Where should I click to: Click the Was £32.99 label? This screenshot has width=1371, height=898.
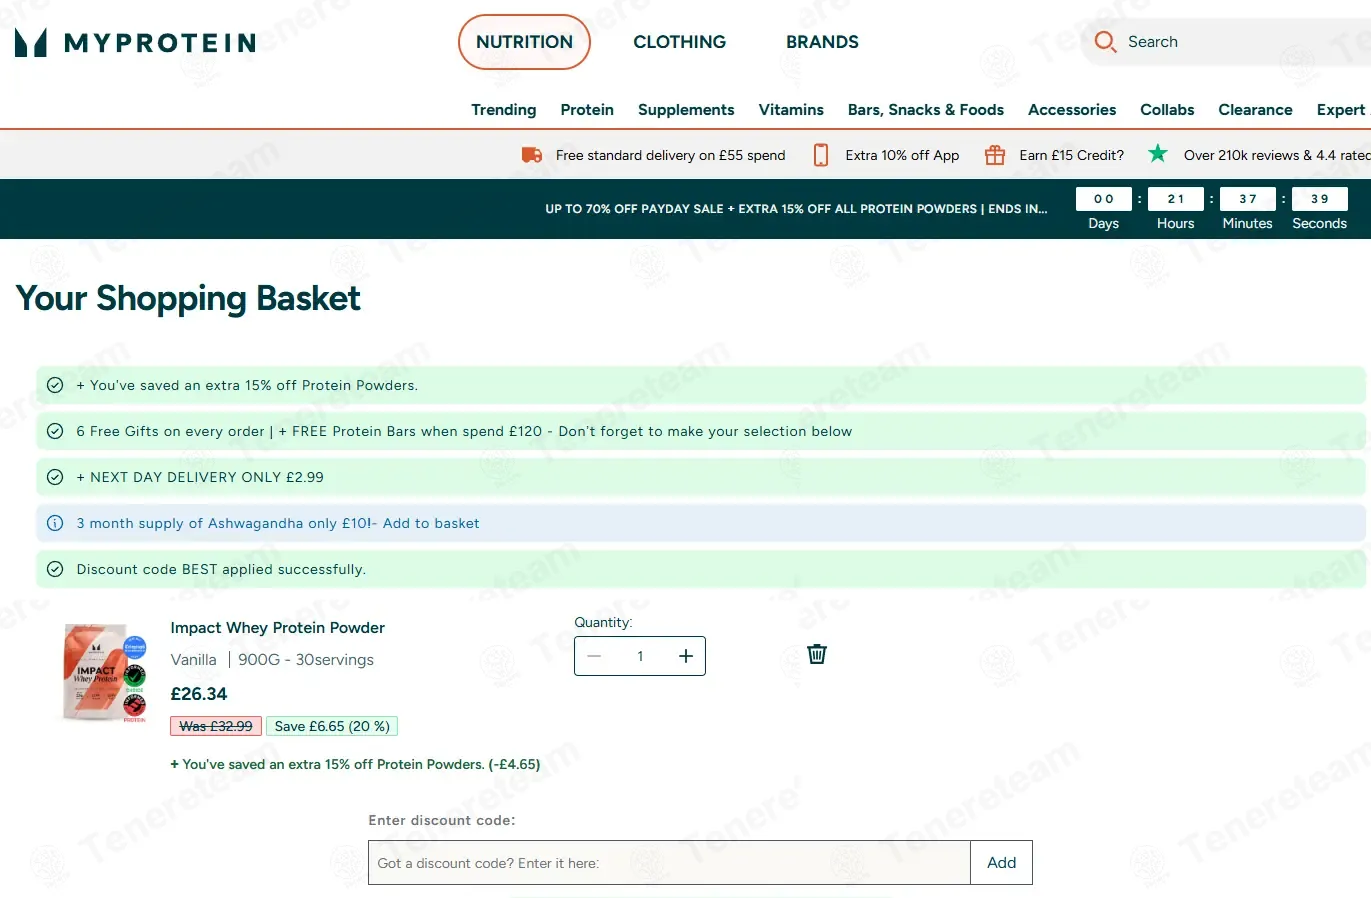point(216,726)
